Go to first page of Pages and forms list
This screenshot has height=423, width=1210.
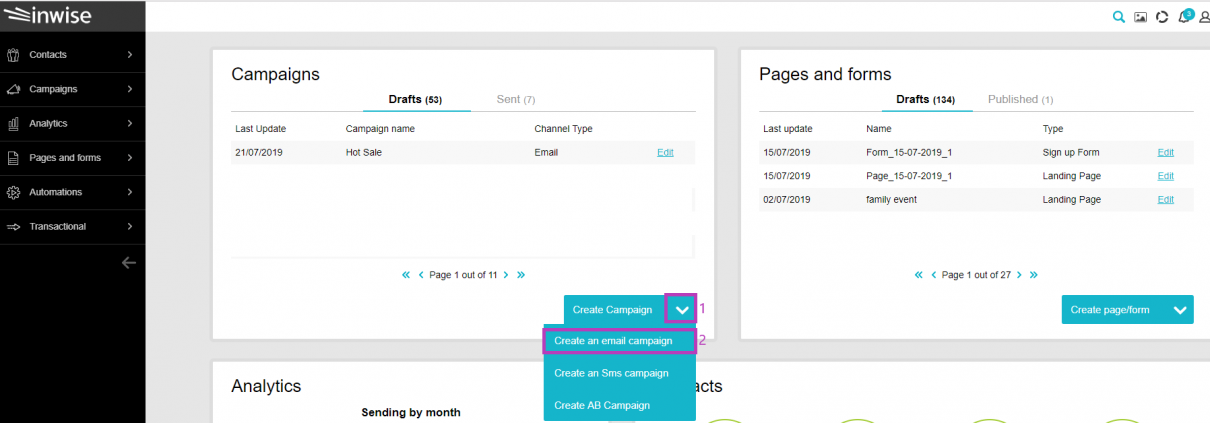point(919,274)
